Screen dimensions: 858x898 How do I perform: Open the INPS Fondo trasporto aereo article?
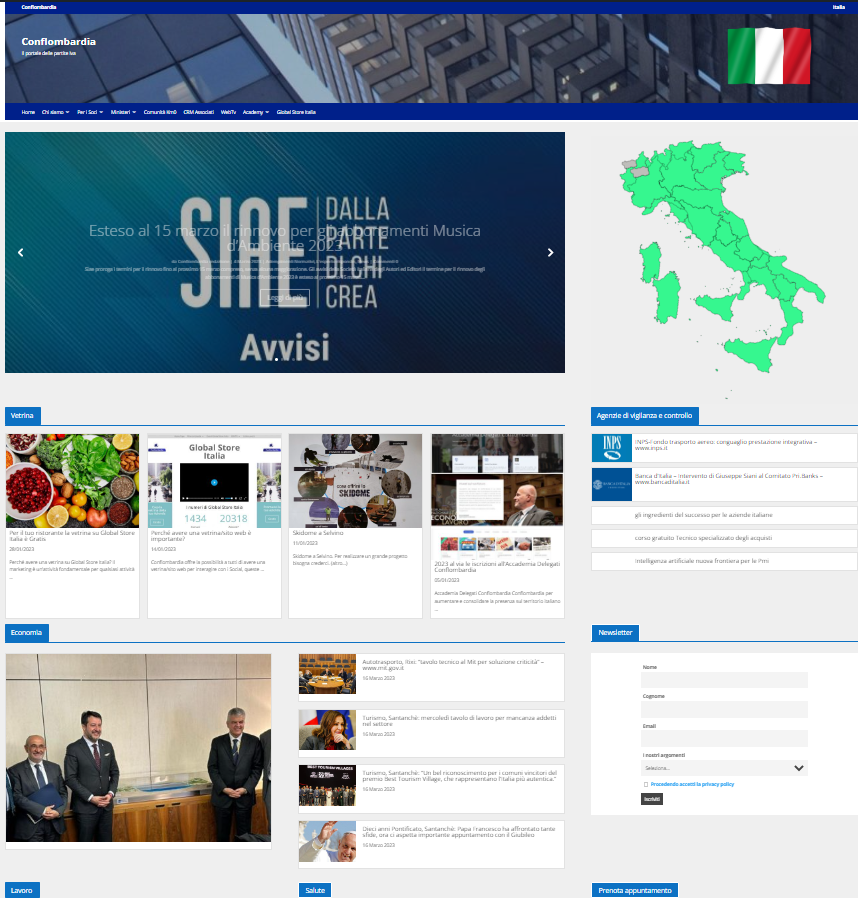tap(726, 445)
